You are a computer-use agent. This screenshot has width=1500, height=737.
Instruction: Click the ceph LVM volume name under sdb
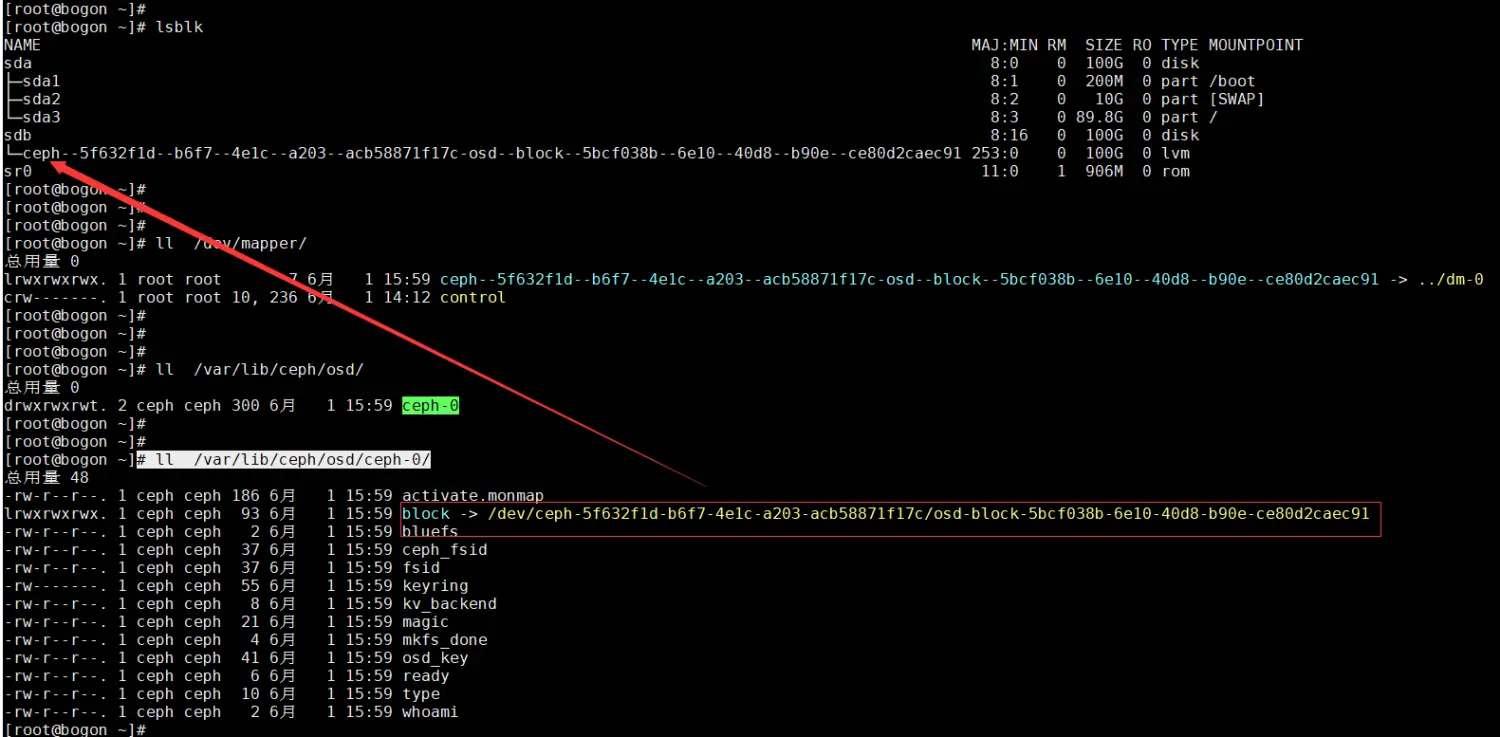[x=491, y=153]
